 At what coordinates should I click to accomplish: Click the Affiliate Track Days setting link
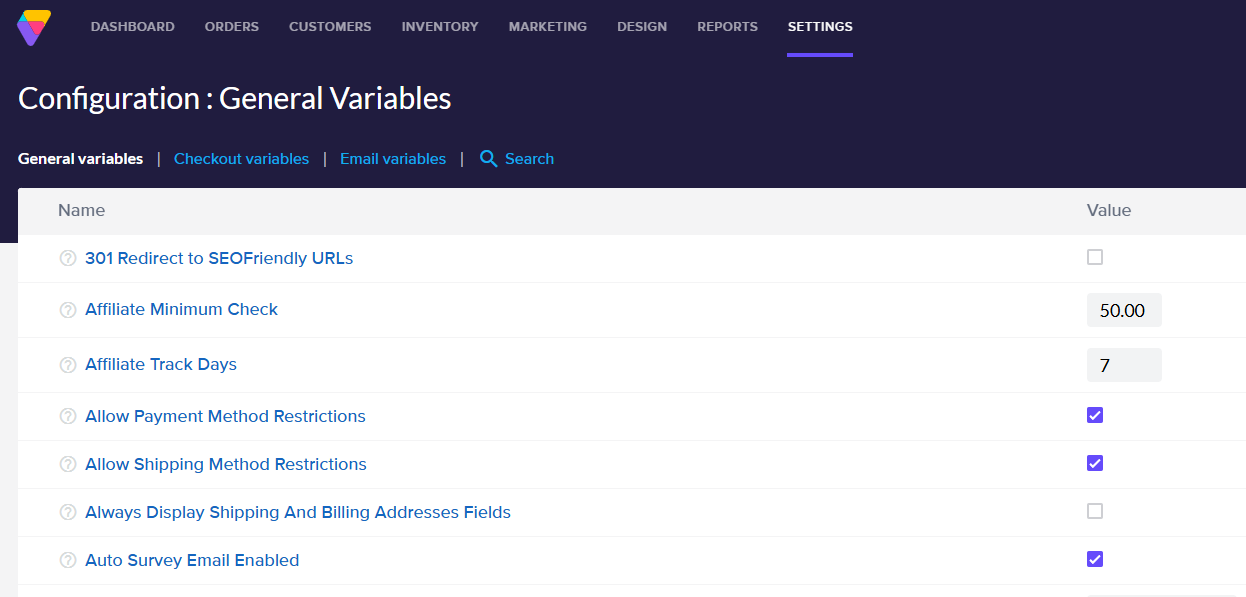(x=160, y=364)
